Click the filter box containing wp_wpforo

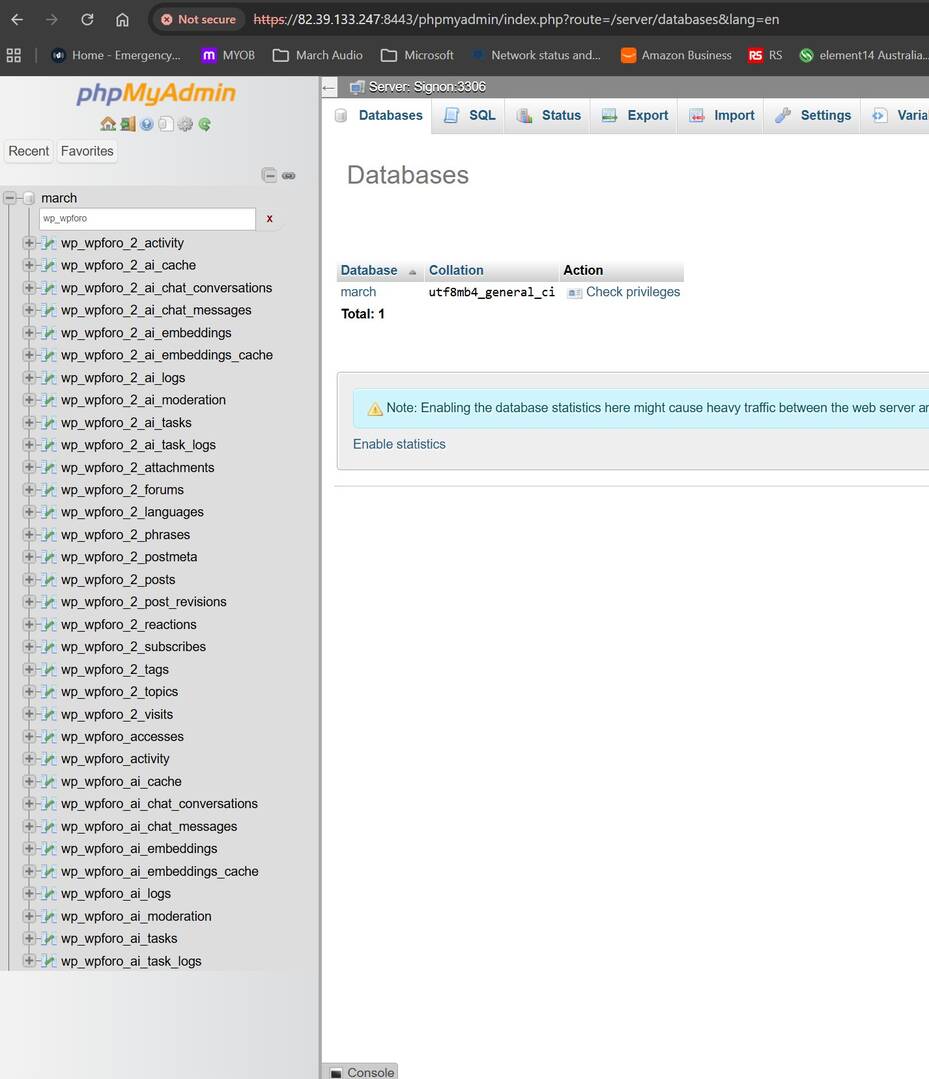coord(147,219)
